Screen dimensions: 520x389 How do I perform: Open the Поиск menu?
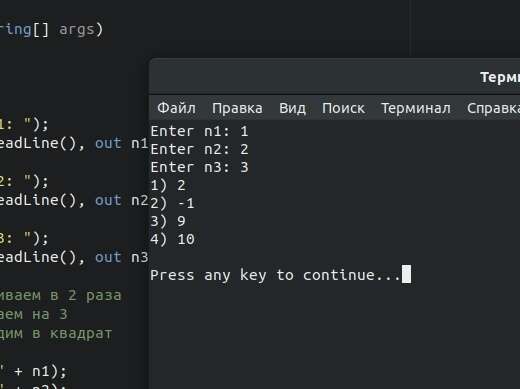click(343, 108)
